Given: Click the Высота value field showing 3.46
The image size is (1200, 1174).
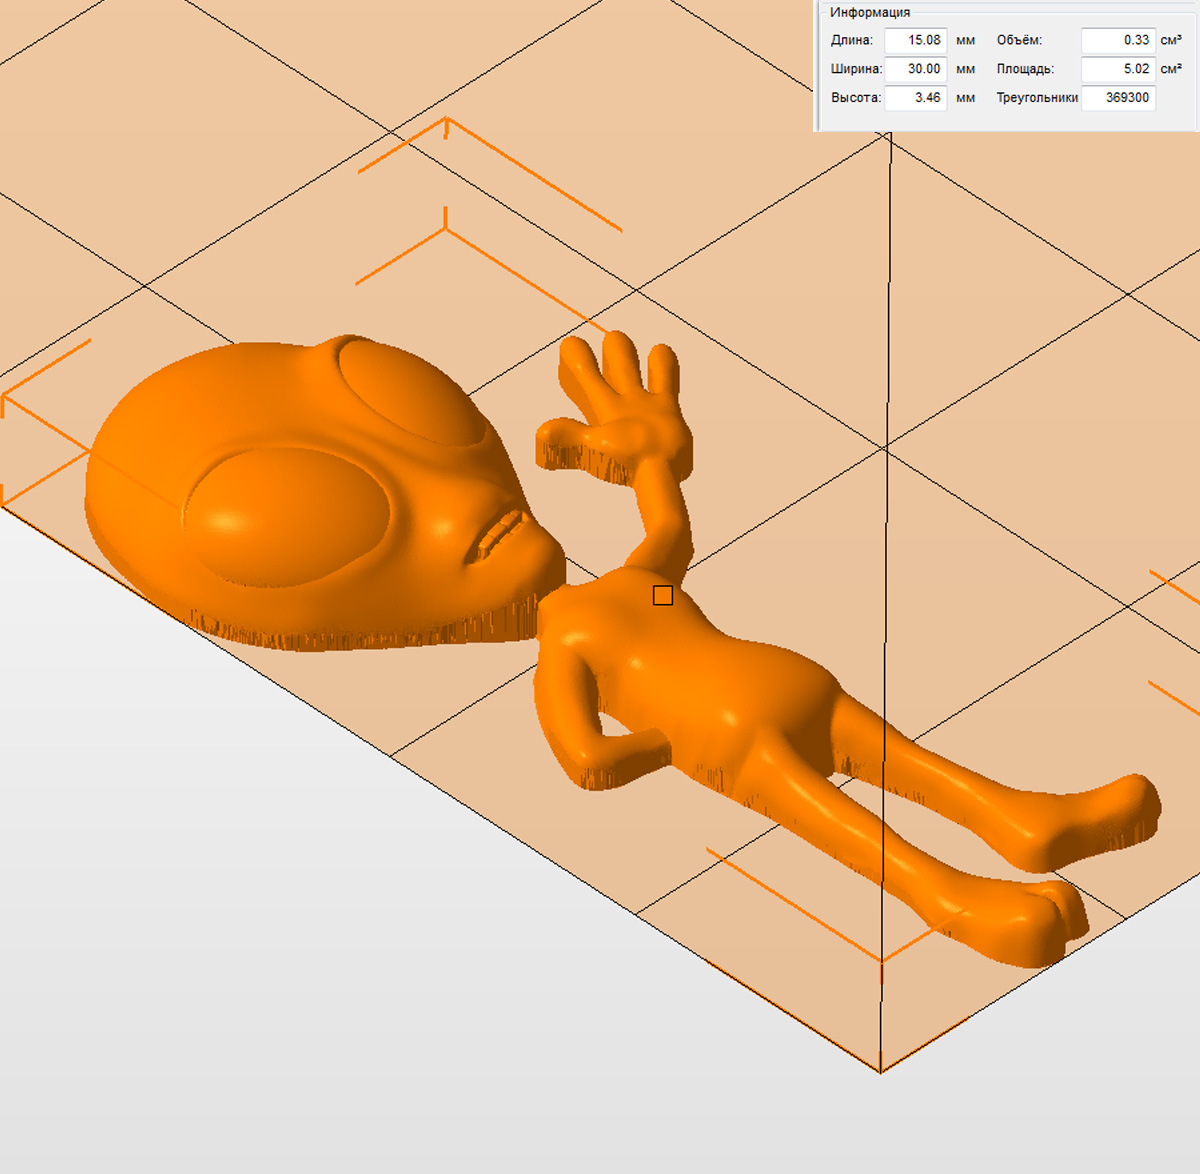Looking at the screenshot, I should 915,98.
